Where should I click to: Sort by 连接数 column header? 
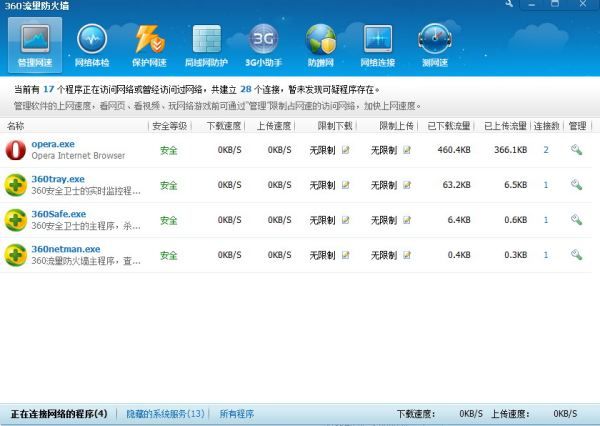[x=547, y=126]
